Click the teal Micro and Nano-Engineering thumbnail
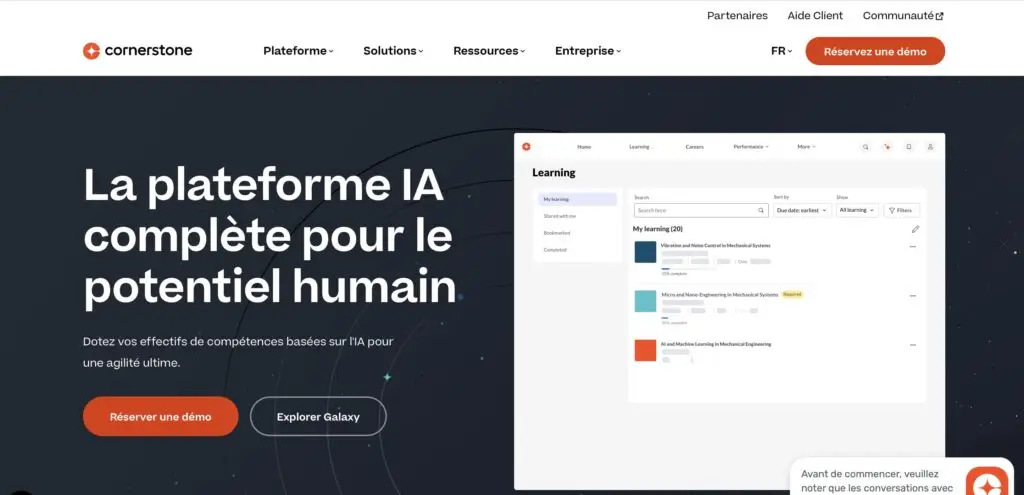Viewport: 1024px width, 495px height. 645,301
